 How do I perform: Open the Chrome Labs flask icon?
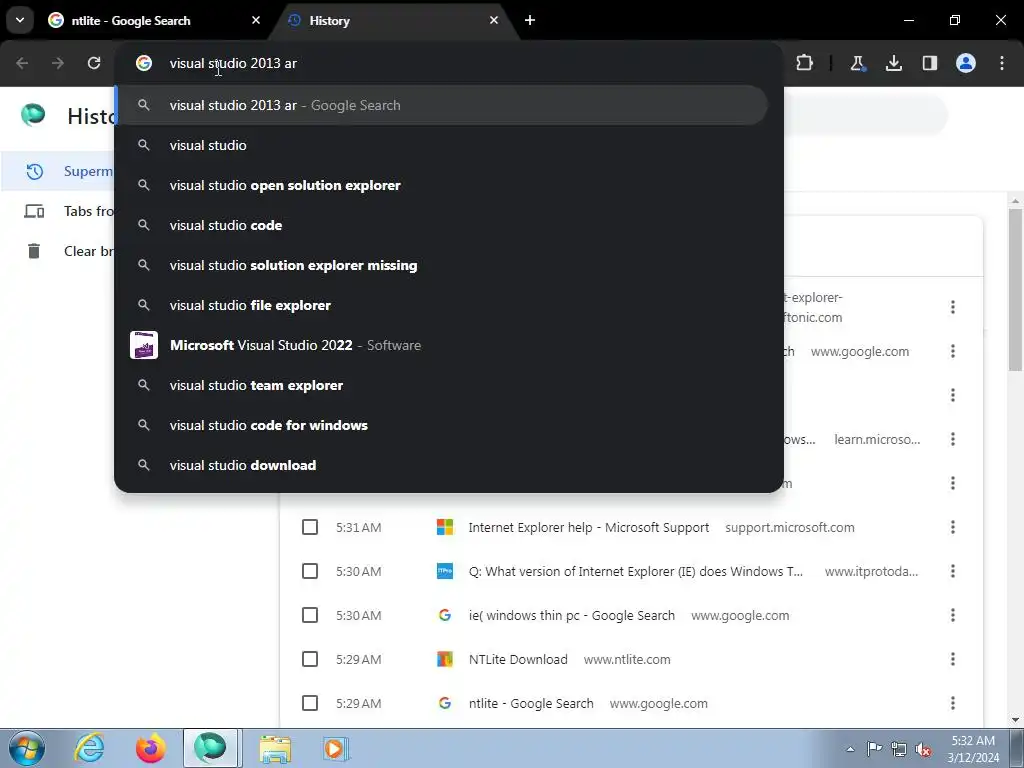(x=857, y=63)
